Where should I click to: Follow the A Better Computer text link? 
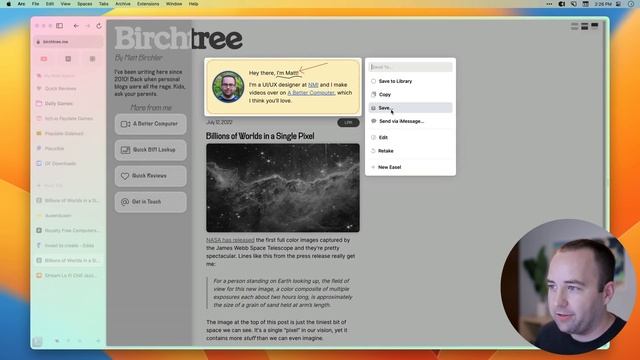[x=311, y=93]
